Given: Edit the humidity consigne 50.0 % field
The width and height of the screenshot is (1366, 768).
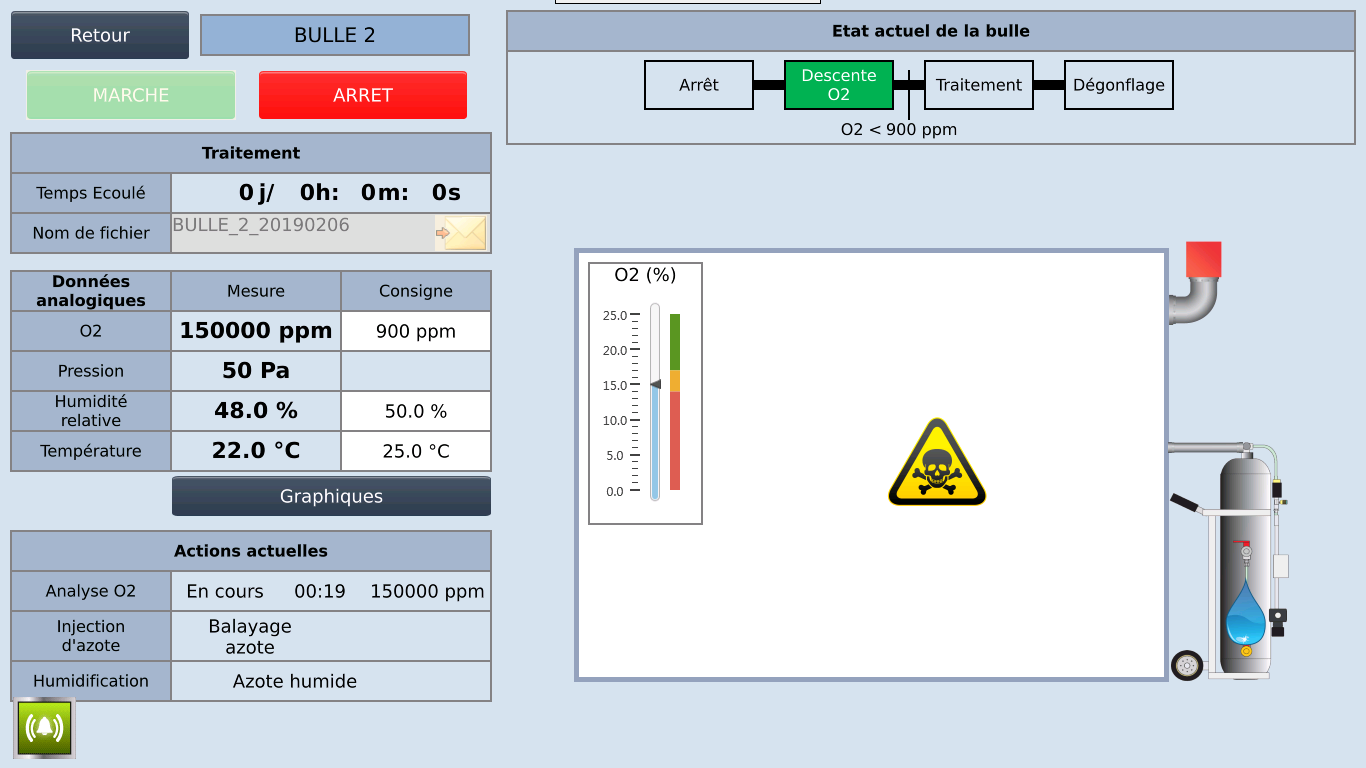Looking at the screenshot, I should (x=415, y=411).
